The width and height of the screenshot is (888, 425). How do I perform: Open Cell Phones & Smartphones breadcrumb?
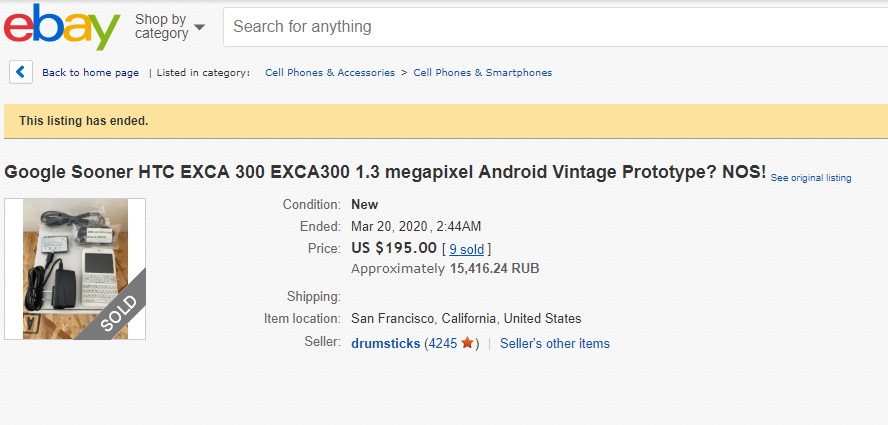(x=482, y=73)
